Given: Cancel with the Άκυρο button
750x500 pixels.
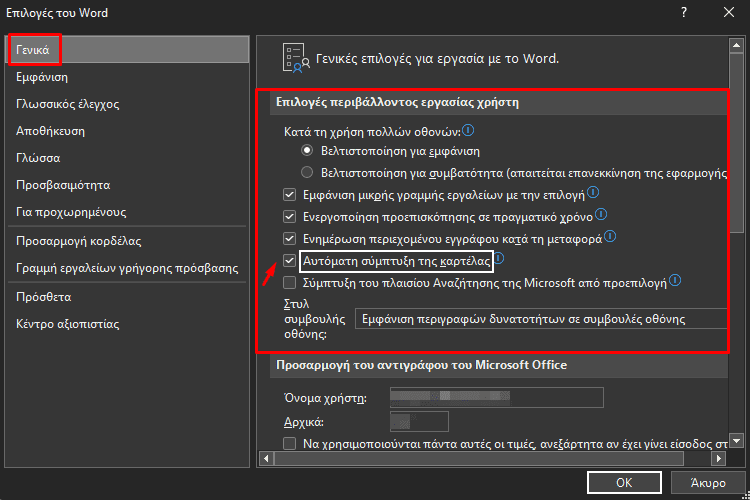Looking at the screenshot, I should click(708, 483).
